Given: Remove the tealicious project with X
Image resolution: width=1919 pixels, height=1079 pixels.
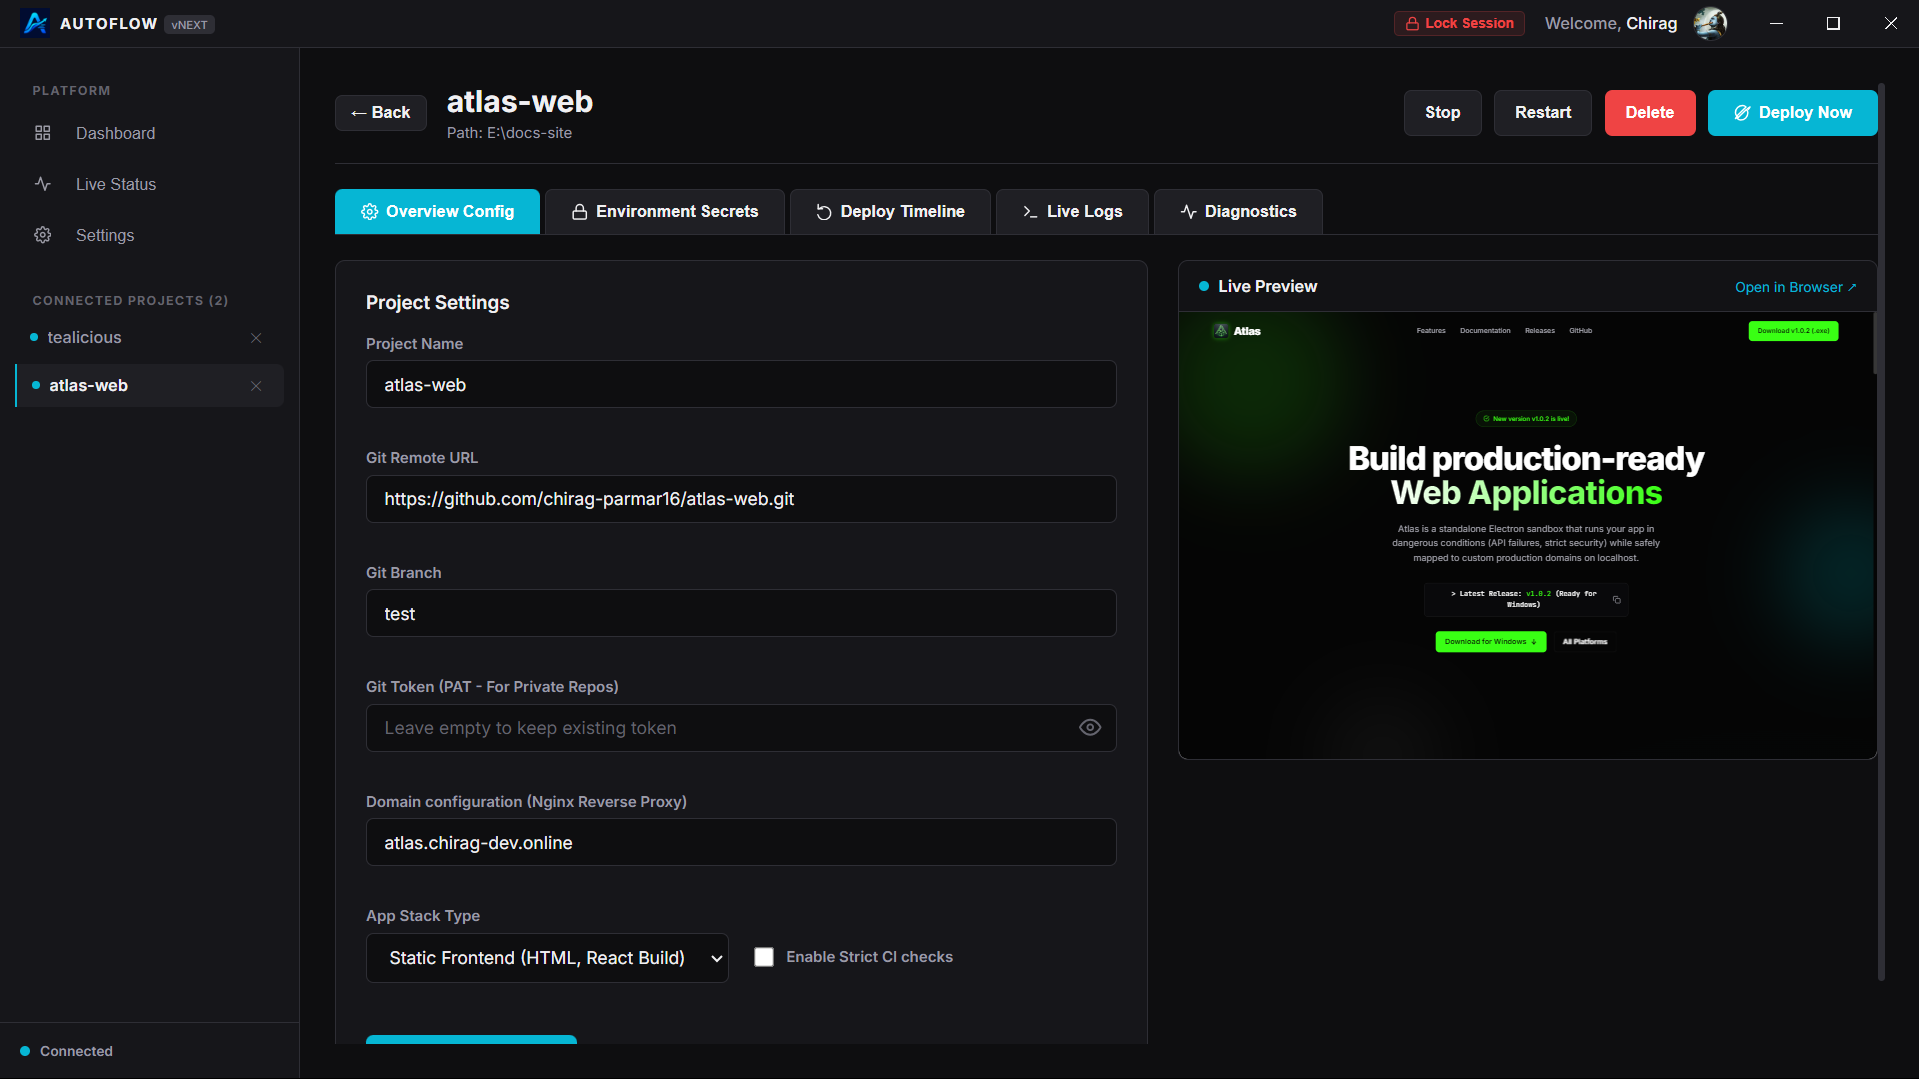Looking at the screenshot, I should (x=256, y=338).
